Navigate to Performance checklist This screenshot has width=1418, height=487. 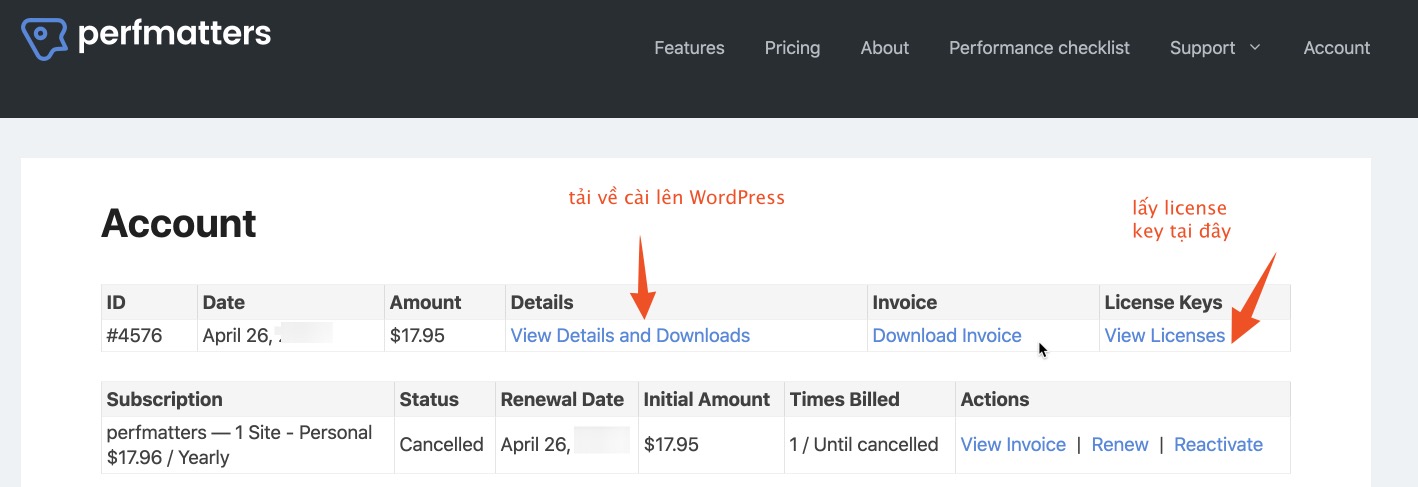coord(1039,48)
